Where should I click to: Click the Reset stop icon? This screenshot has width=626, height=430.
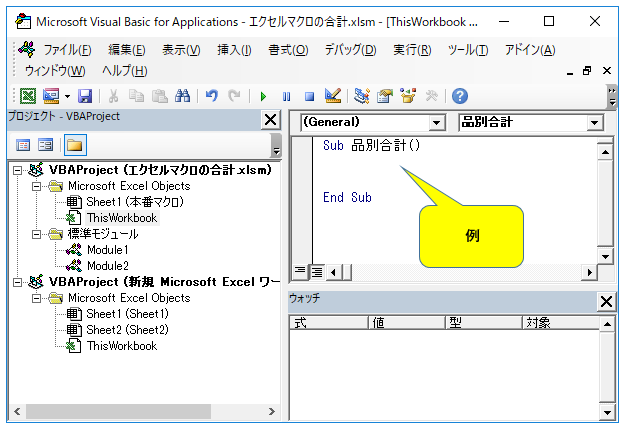(309, 96)
